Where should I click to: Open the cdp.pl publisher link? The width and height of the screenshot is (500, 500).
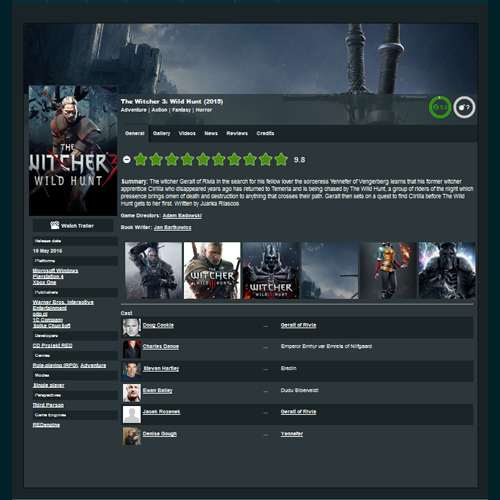click(40, 314)
